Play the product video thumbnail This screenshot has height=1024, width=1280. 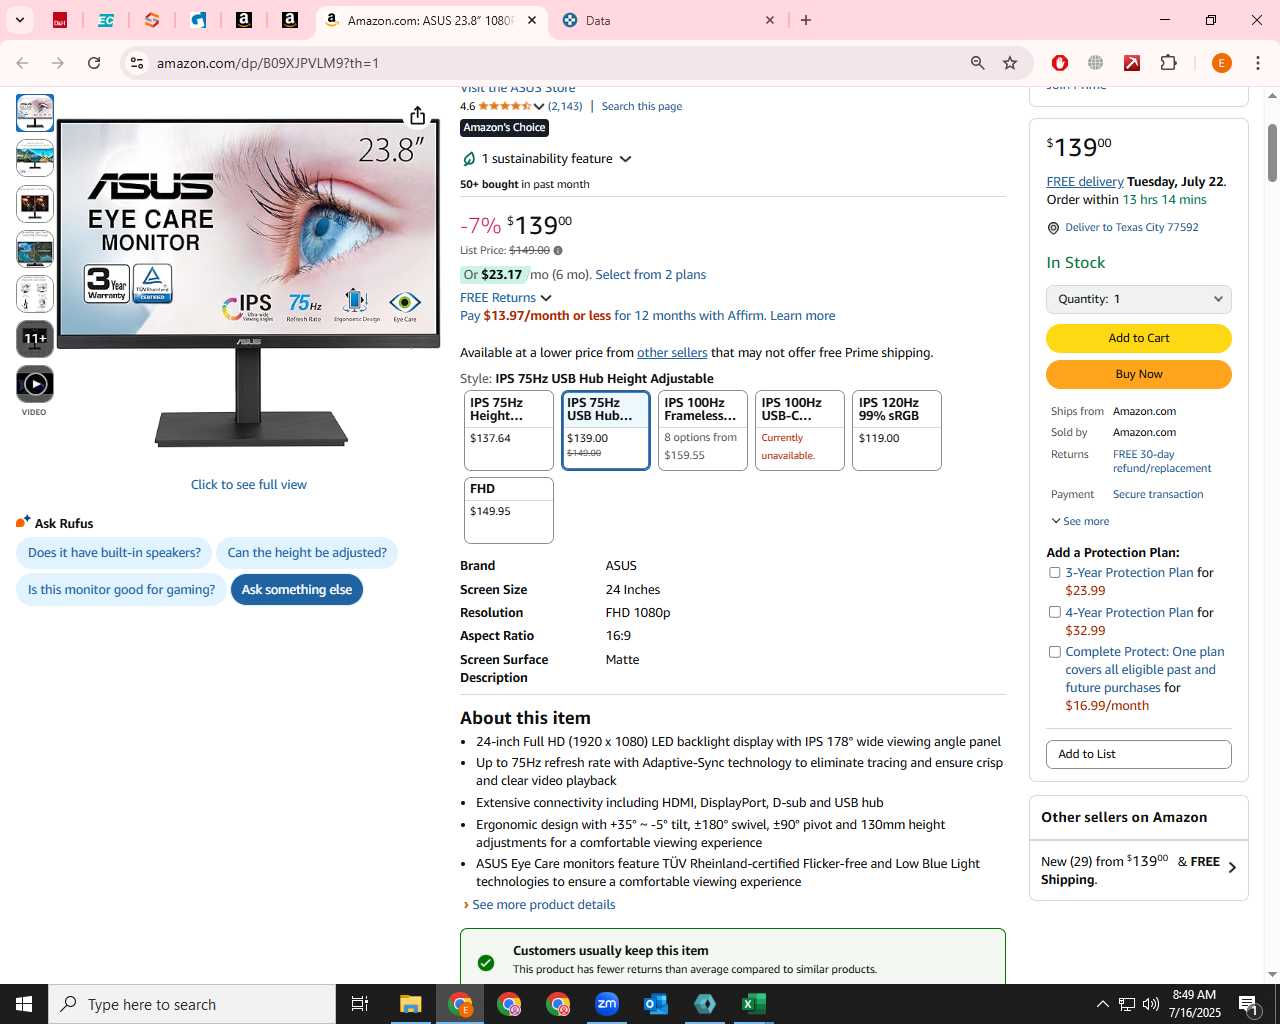pos(35,384)
